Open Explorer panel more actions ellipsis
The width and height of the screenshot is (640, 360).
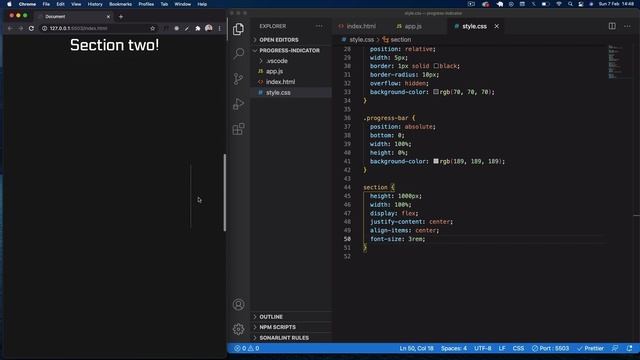click(x=319, y=26)
